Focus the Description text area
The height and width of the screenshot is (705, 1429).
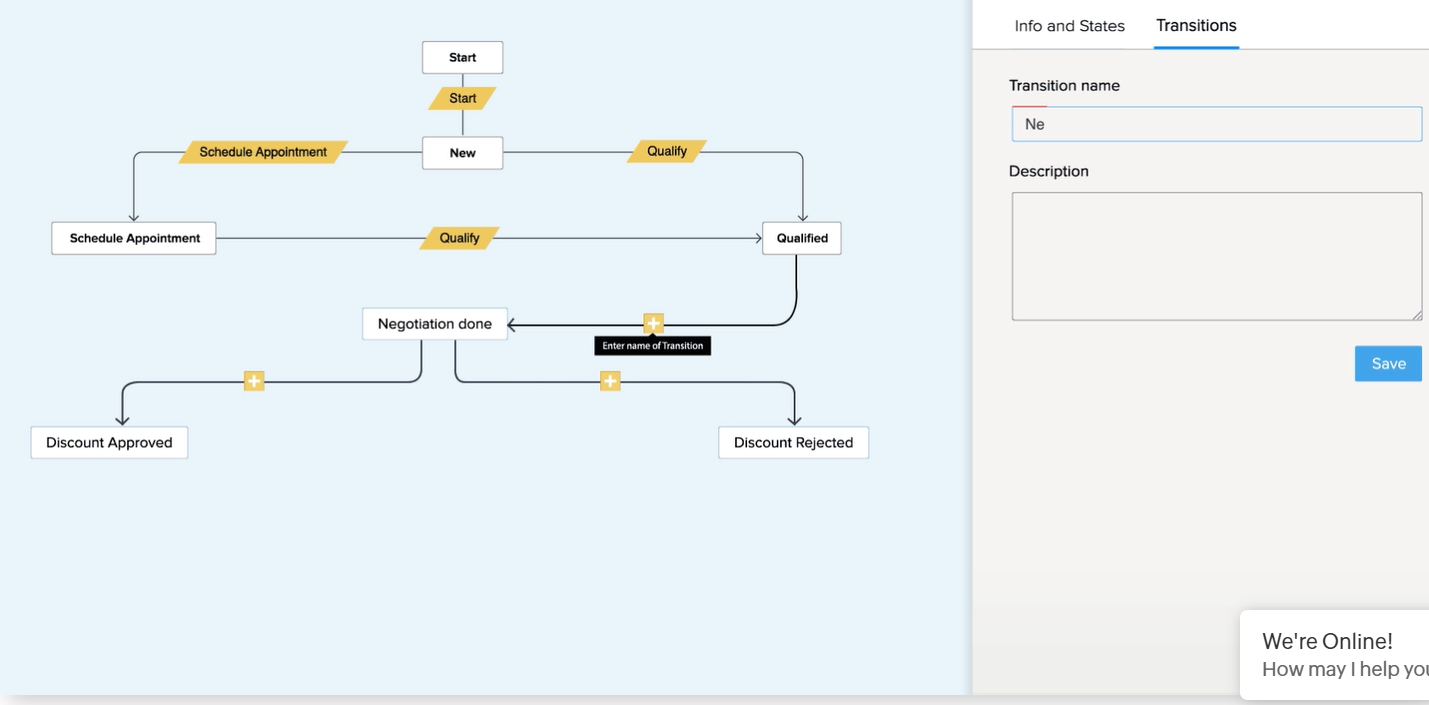(x=1216, y=256)
